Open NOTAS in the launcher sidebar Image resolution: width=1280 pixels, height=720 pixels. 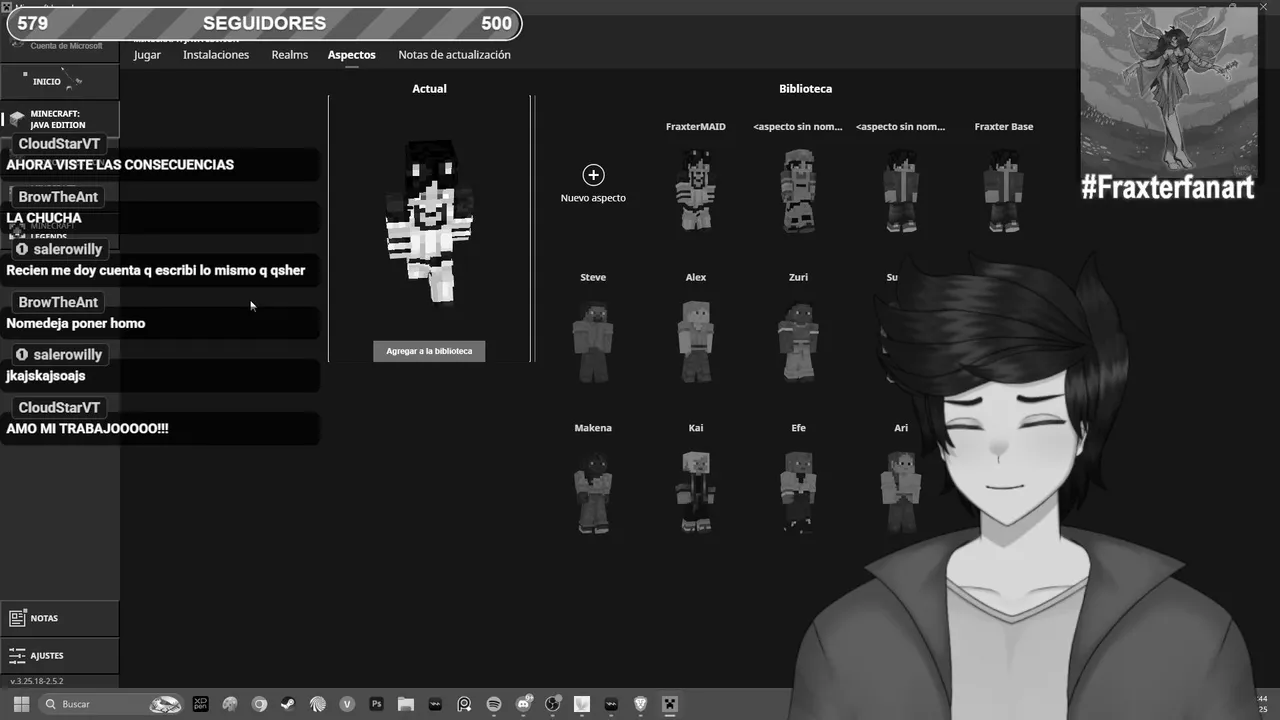59,618
